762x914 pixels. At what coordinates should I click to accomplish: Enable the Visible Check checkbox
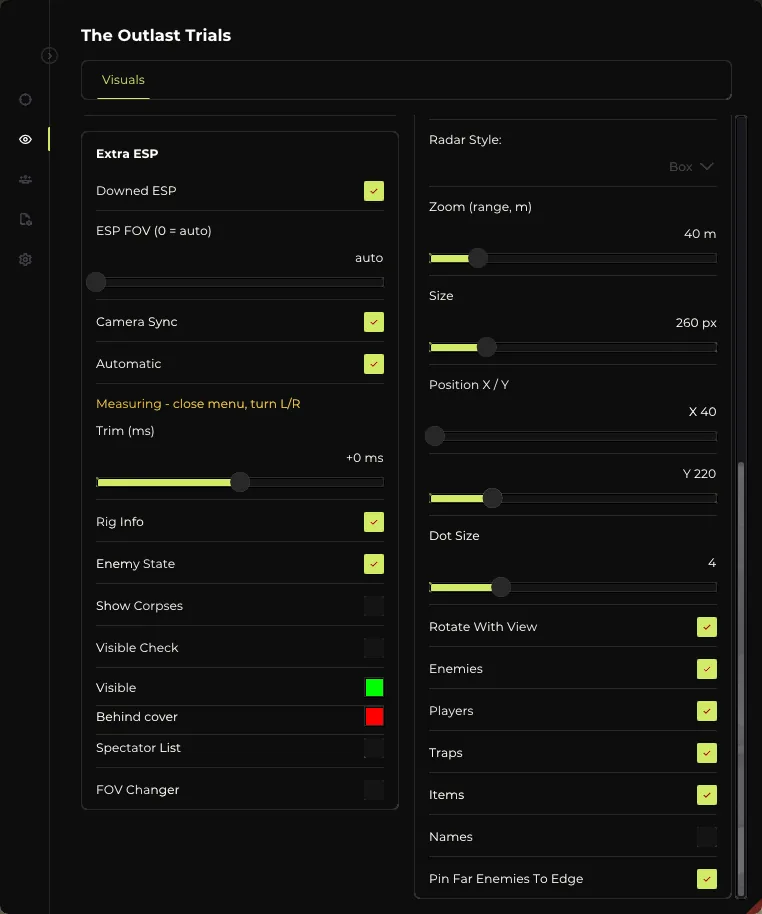374,648
